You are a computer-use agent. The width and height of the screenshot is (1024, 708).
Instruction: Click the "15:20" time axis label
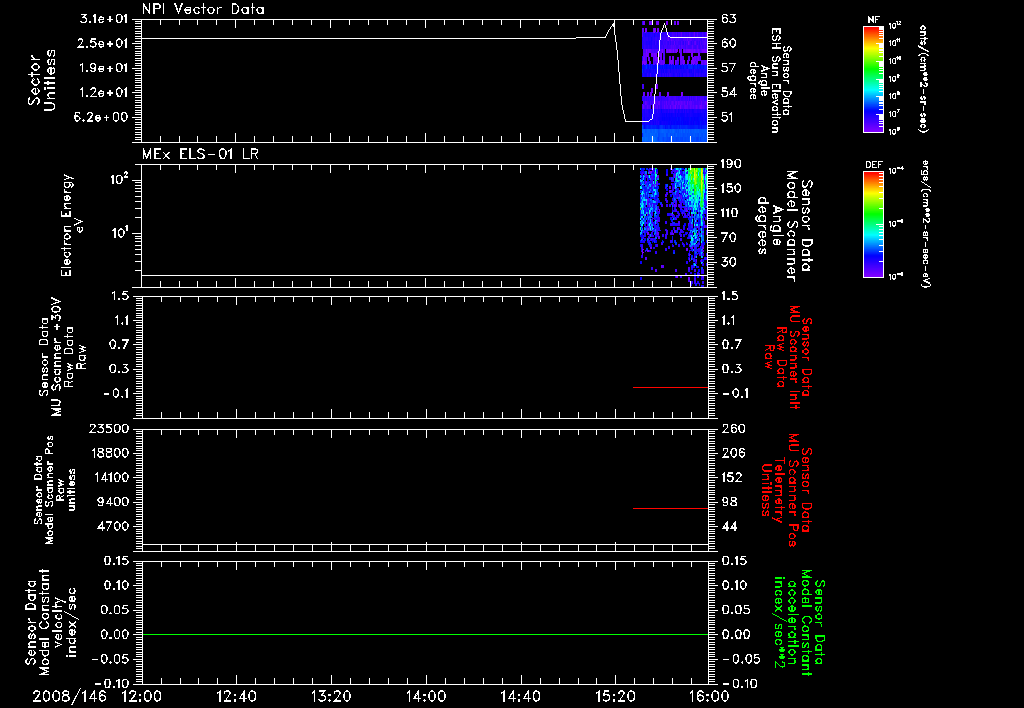tap(615, 696)
